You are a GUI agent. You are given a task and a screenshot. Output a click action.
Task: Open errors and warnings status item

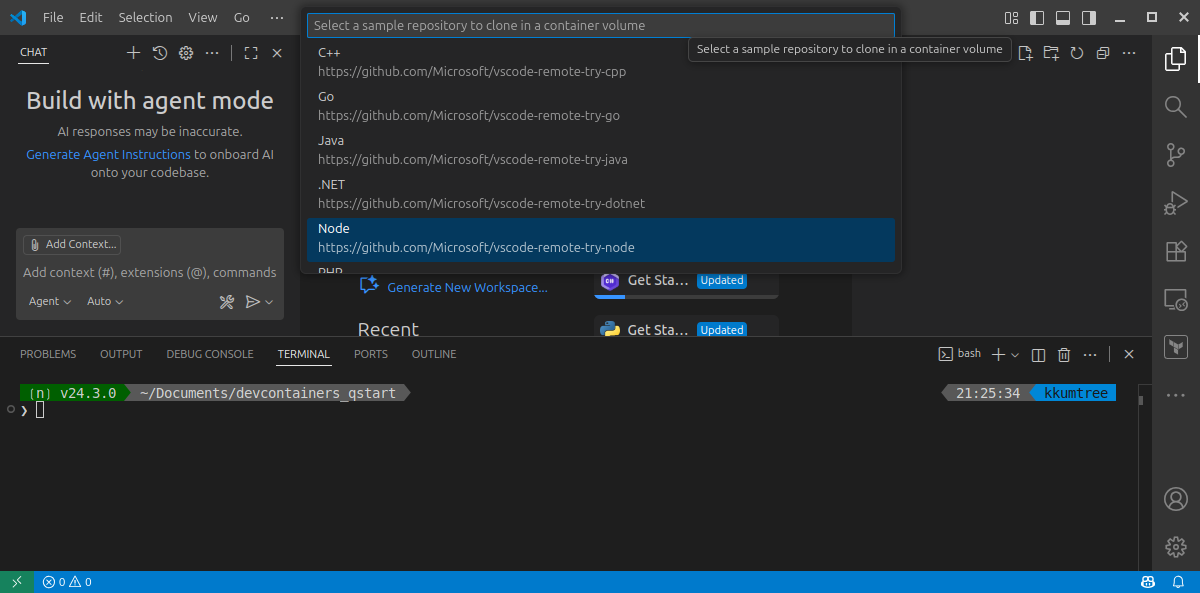click(x=67, y=582)
